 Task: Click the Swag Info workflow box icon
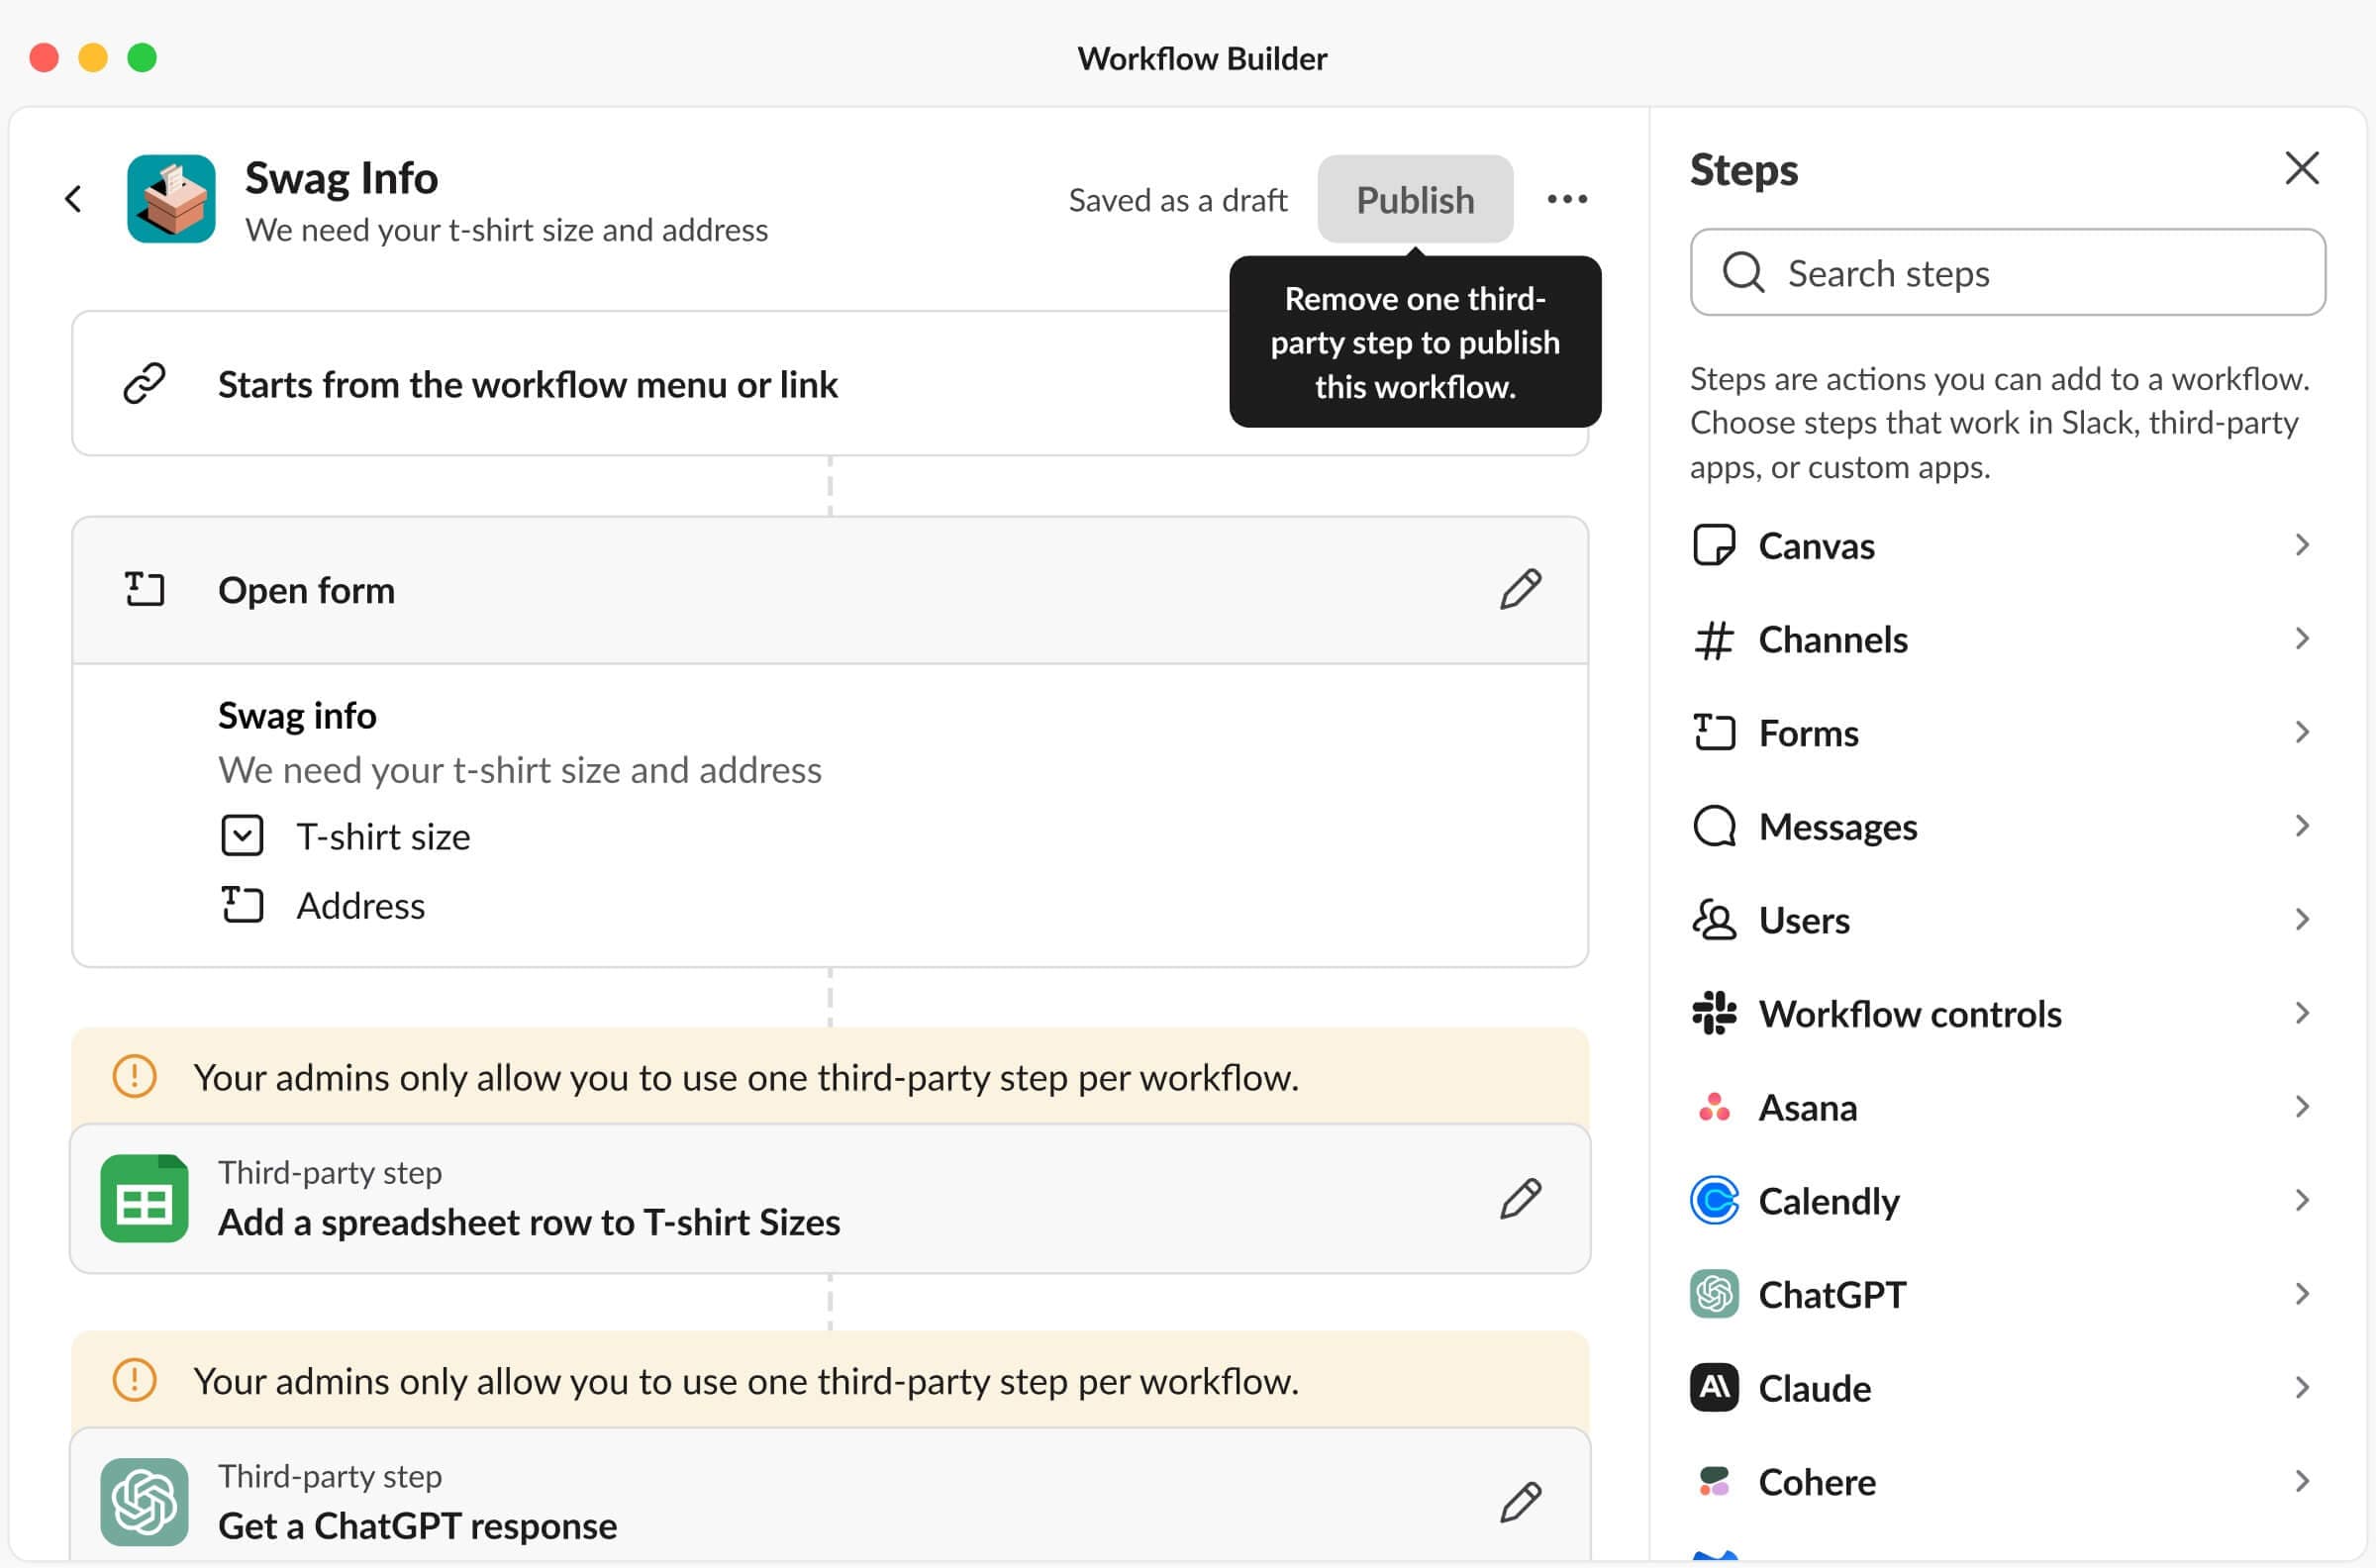pos(171,199)
